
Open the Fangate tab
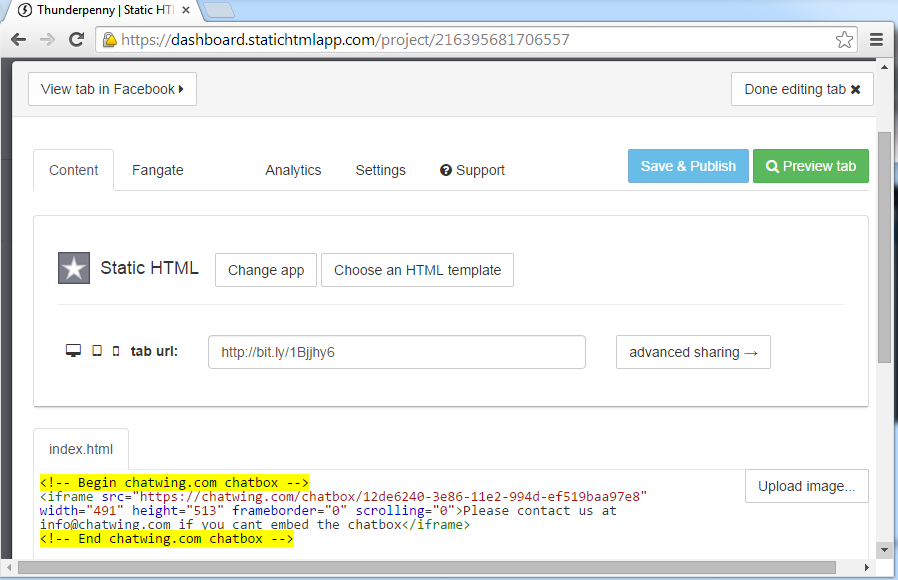(157, 170)
